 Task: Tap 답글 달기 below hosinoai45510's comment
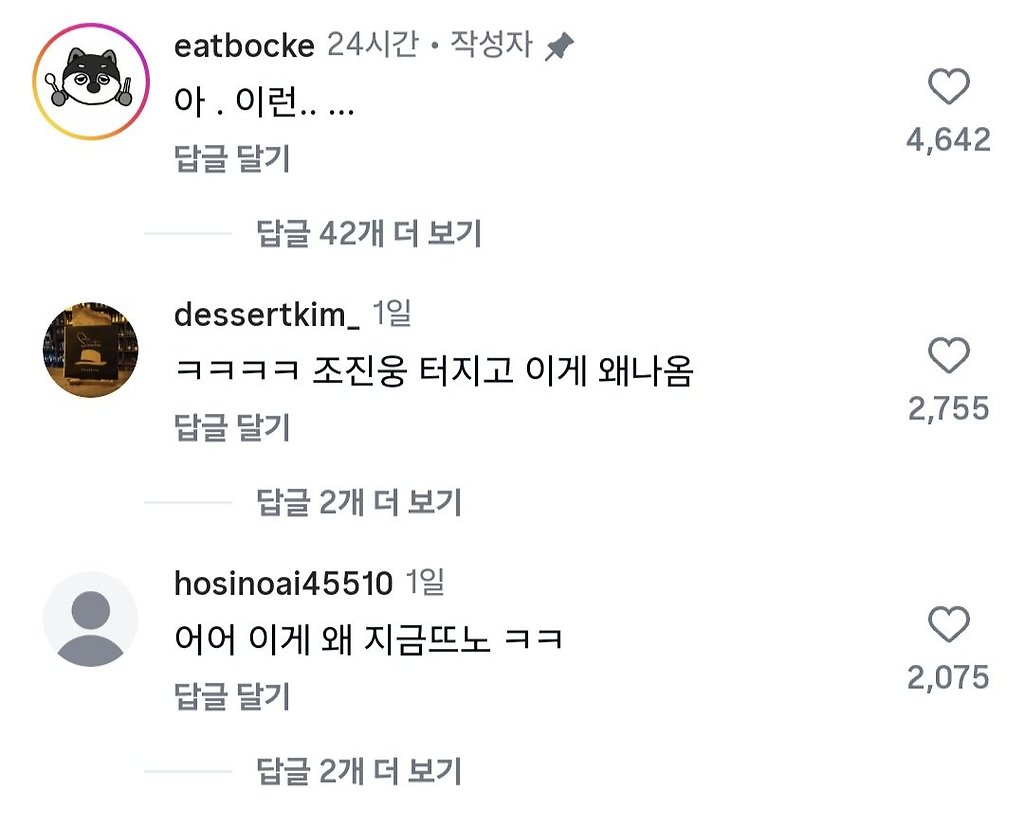[x=232, y=696]
